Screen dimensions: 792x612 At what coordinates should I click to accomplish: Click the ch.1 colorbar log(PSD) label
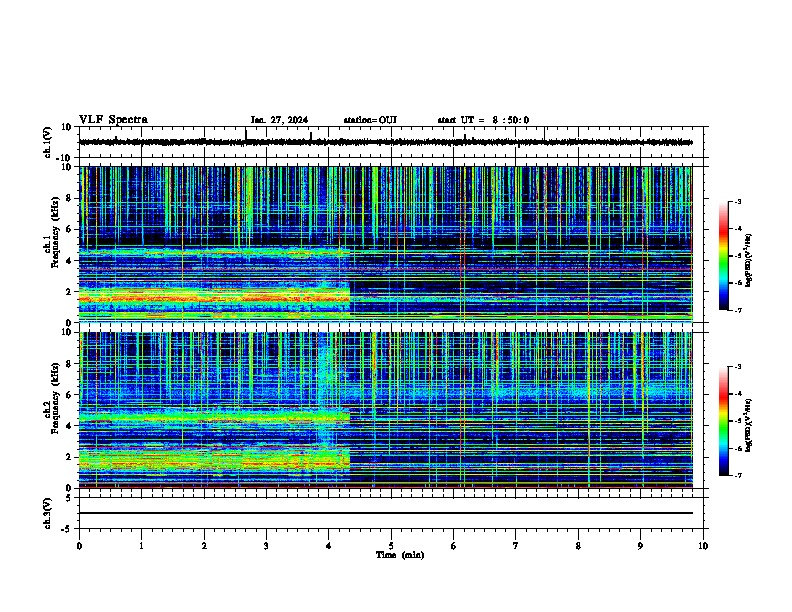point(749,260)
